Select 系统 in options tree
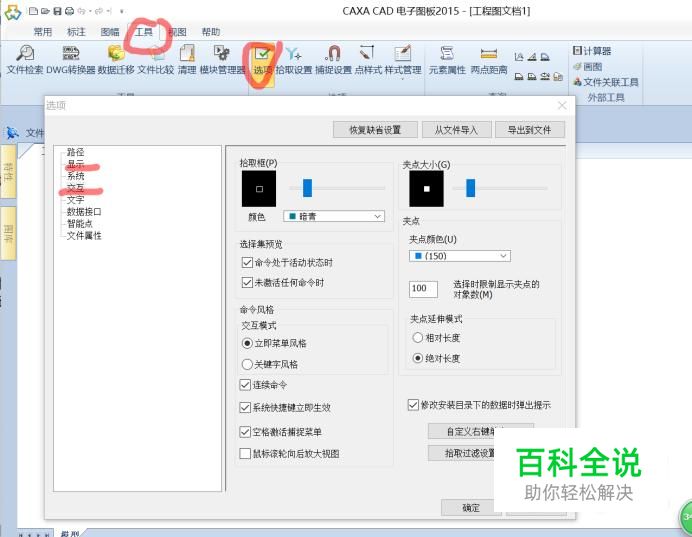This screenshot has width=692, height=537. (75, 176)
